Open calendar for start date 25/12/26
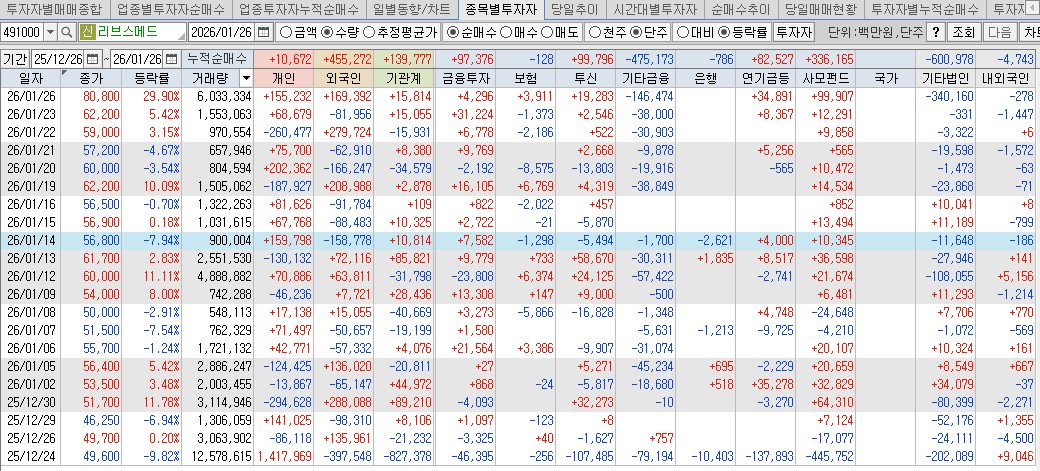 click(x=93, y=58)
